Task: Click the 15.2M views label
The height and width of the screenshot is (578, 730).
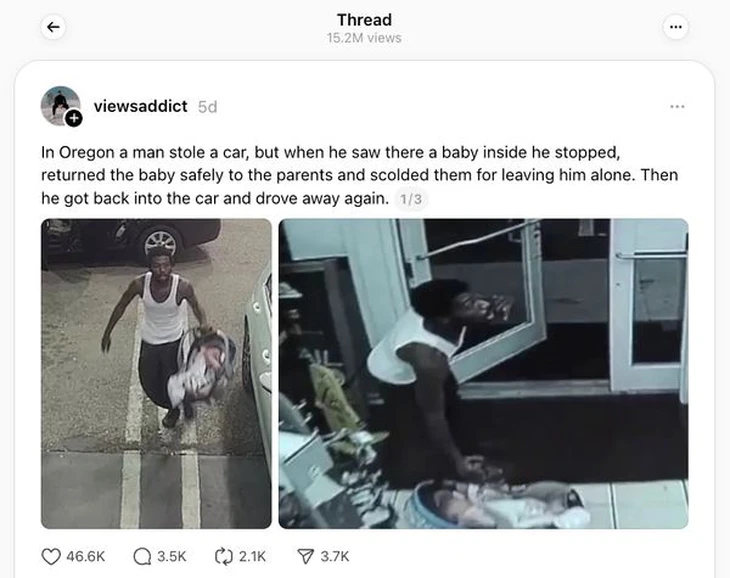Action: tap(364, 38)
